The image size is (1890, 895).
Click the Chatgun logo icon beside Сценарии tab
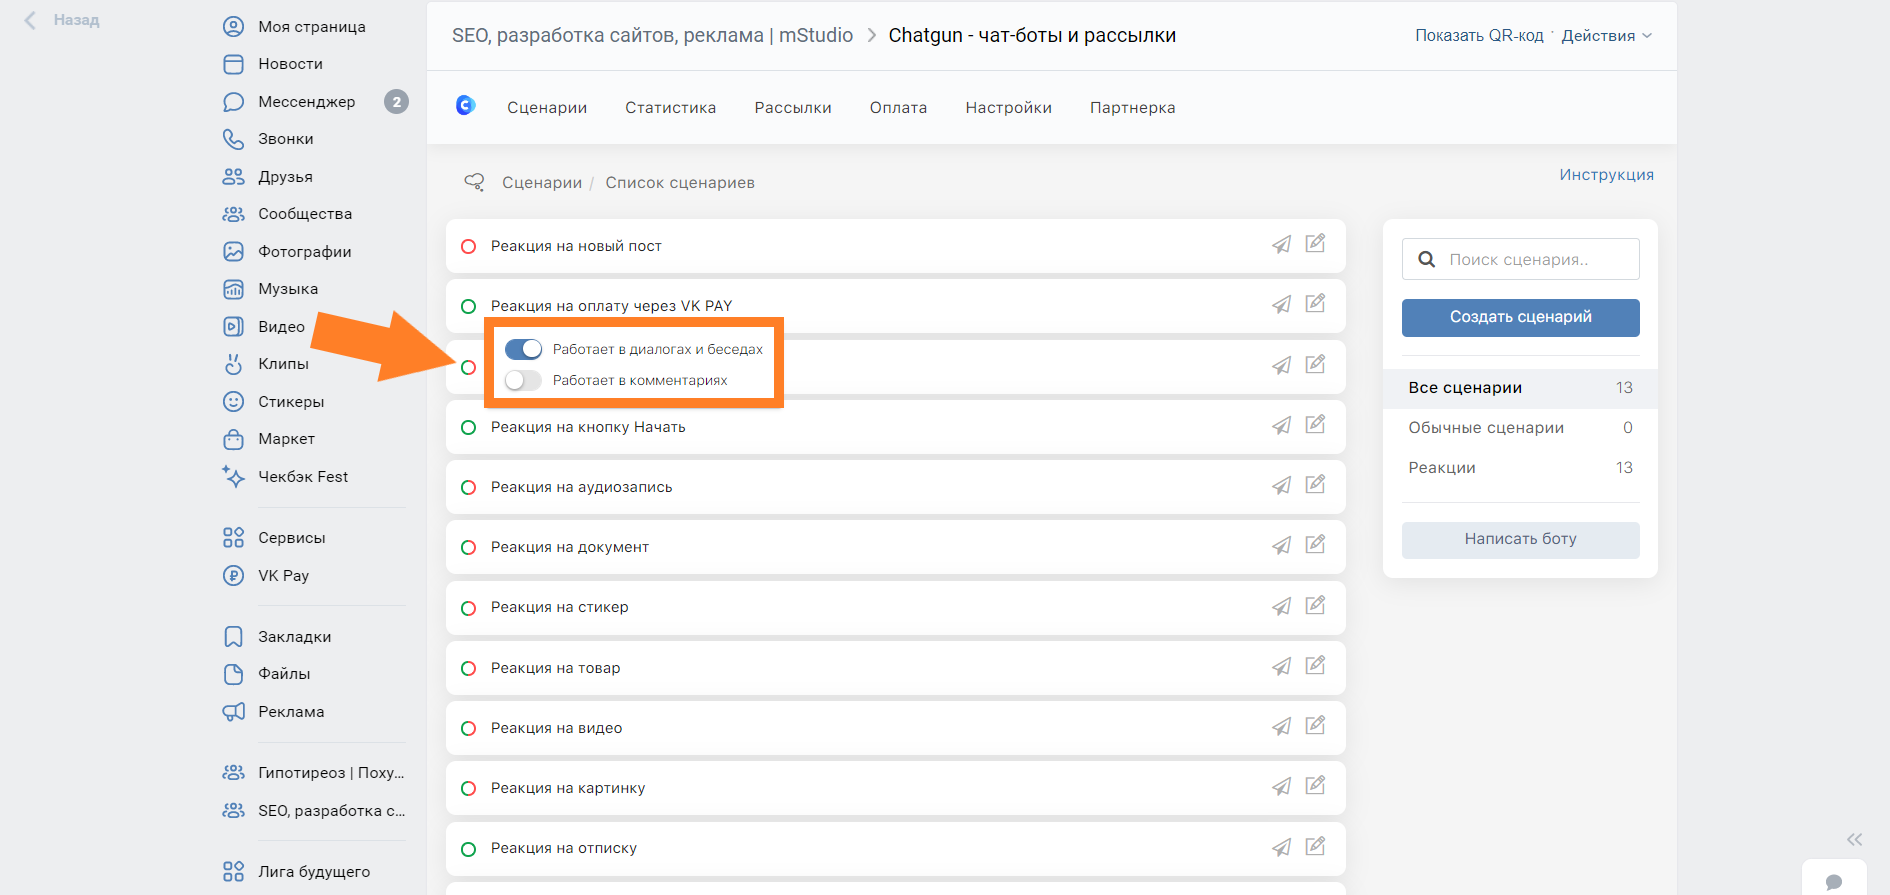(465, 105)
